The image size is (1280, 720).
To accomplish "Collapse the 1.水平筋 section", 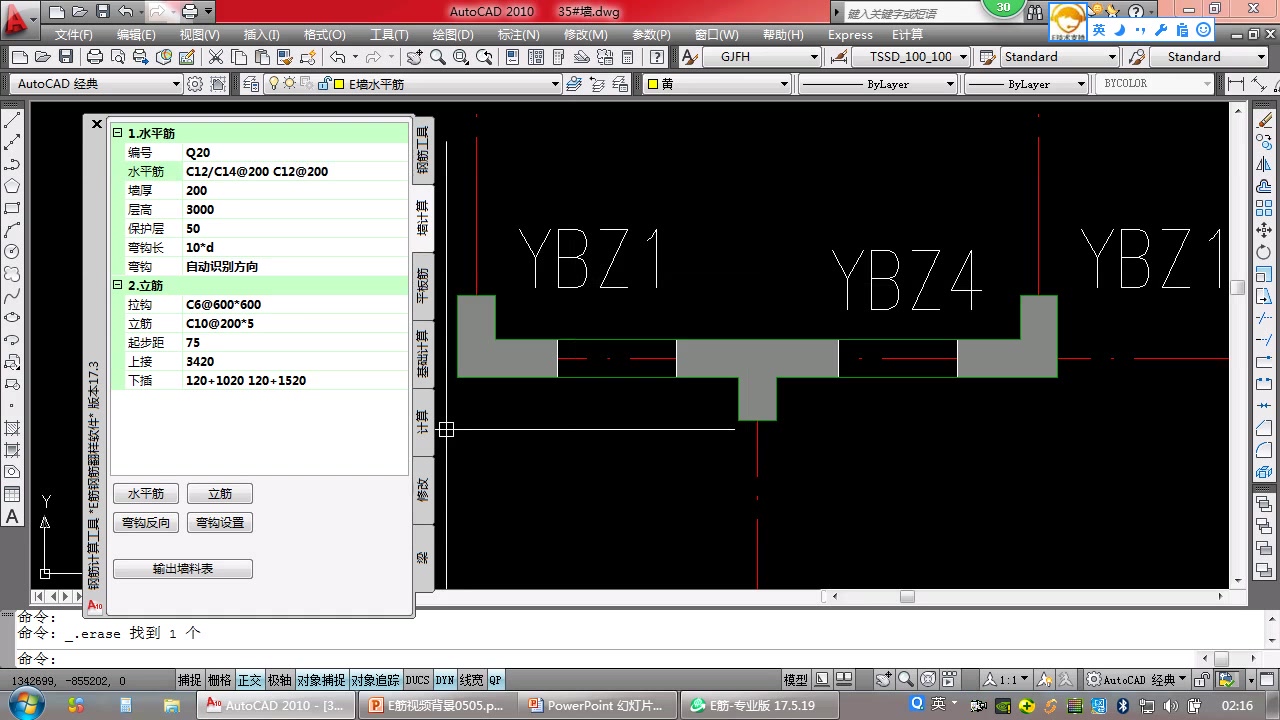I will 117,133.
